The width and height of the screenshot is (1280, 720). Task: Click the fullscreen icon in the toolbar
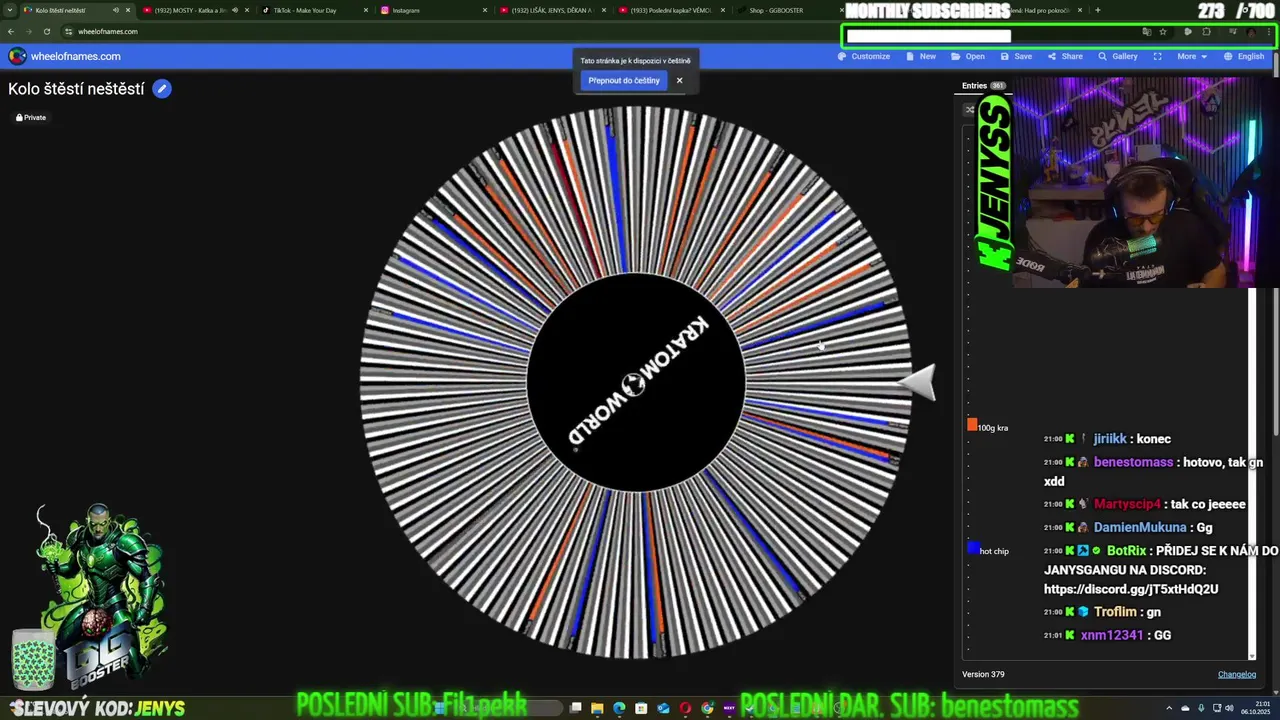point(1157,56)
